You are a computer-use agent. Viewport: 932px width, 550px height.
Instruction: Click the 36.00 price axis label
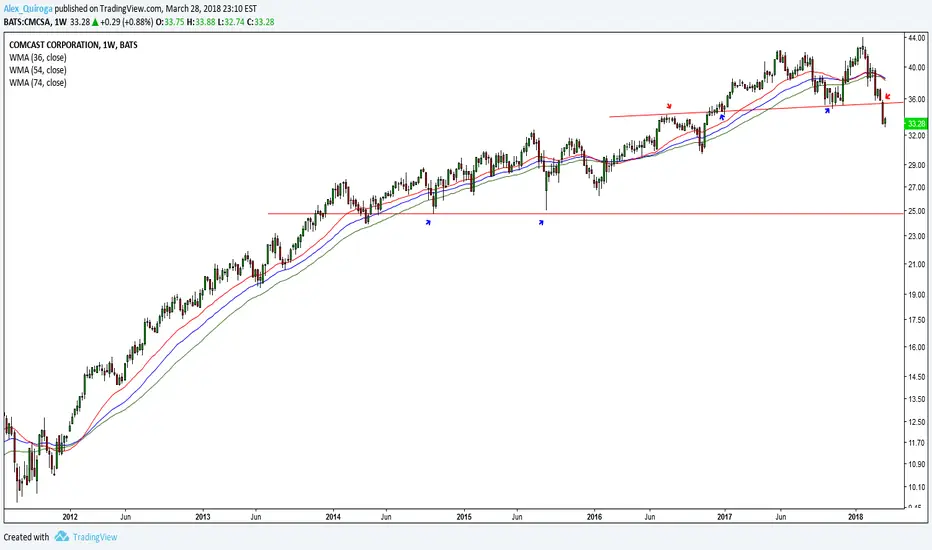(916, 99)
